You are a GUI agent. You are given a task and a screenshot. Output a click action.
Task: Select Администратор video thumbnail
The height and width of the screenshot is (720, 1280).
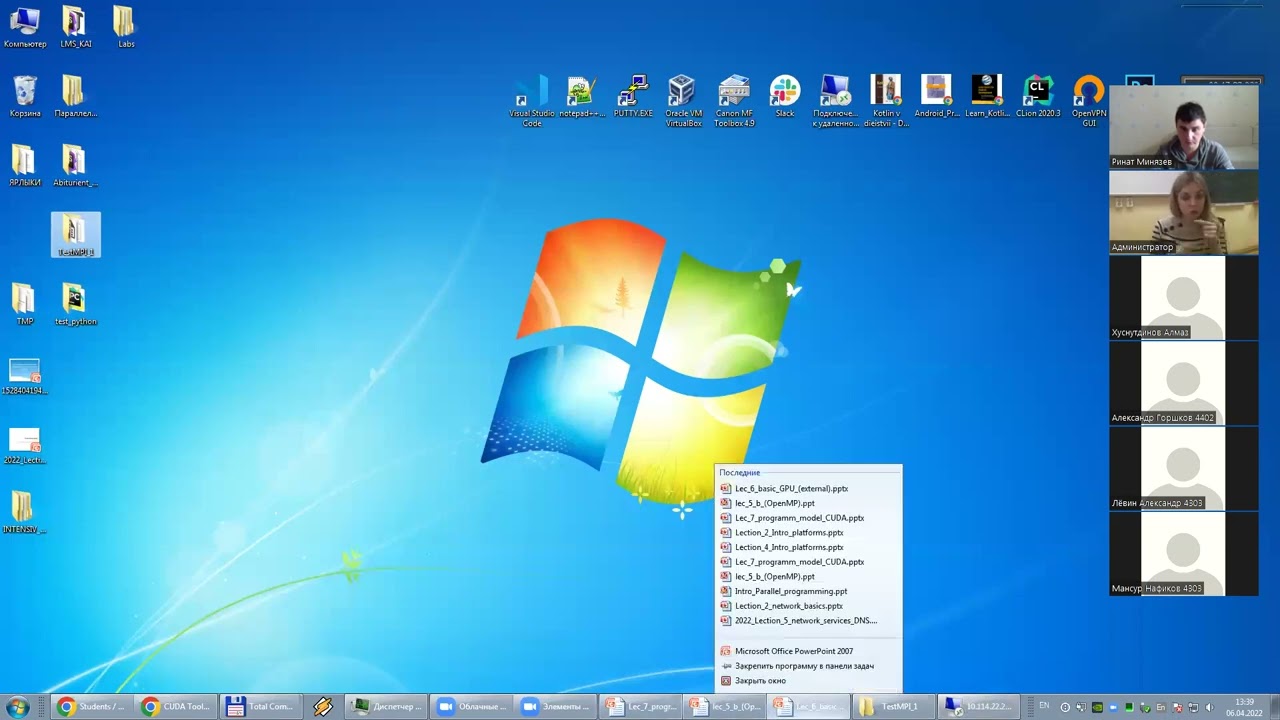[x=1184, y=212]
